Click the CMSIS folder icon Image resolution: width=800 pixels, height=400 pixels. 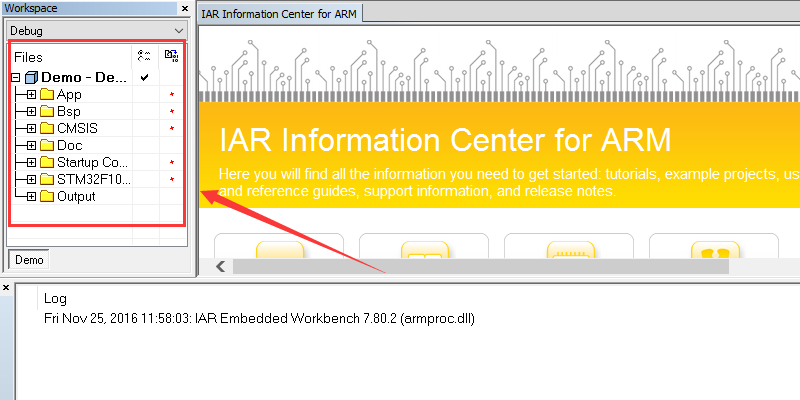coord(47,128)
